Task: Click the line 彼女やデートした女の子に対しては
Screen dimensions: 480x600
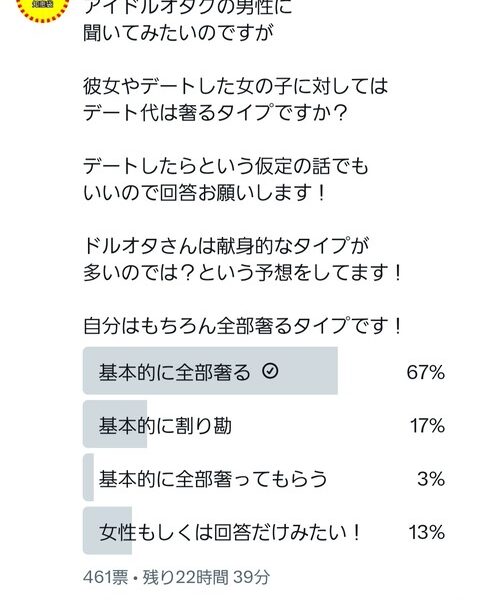Action: [235, 86]
